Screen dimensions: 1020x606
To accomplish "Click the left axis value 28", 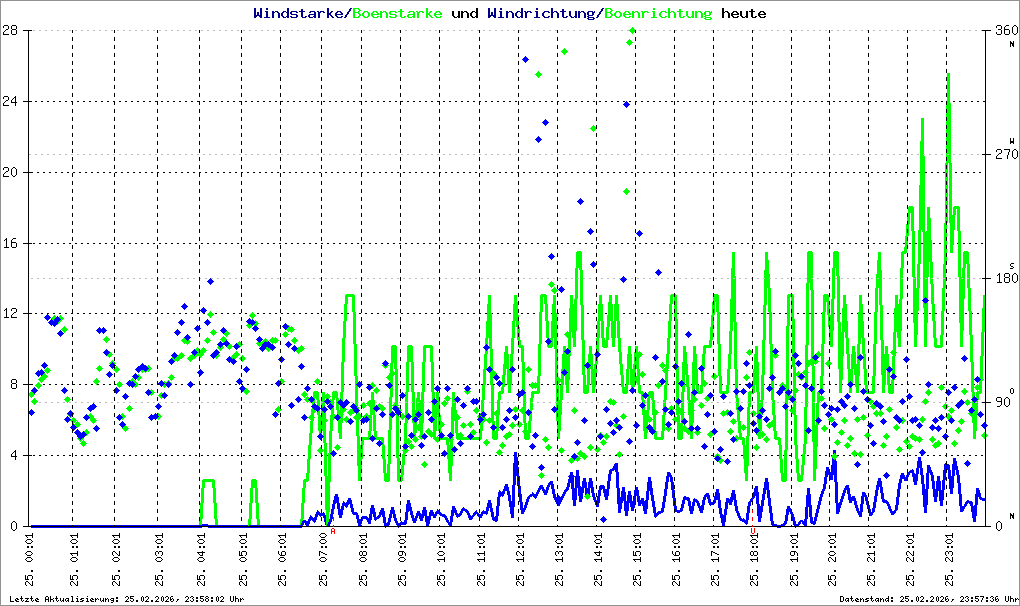I will tap(9, 31).
